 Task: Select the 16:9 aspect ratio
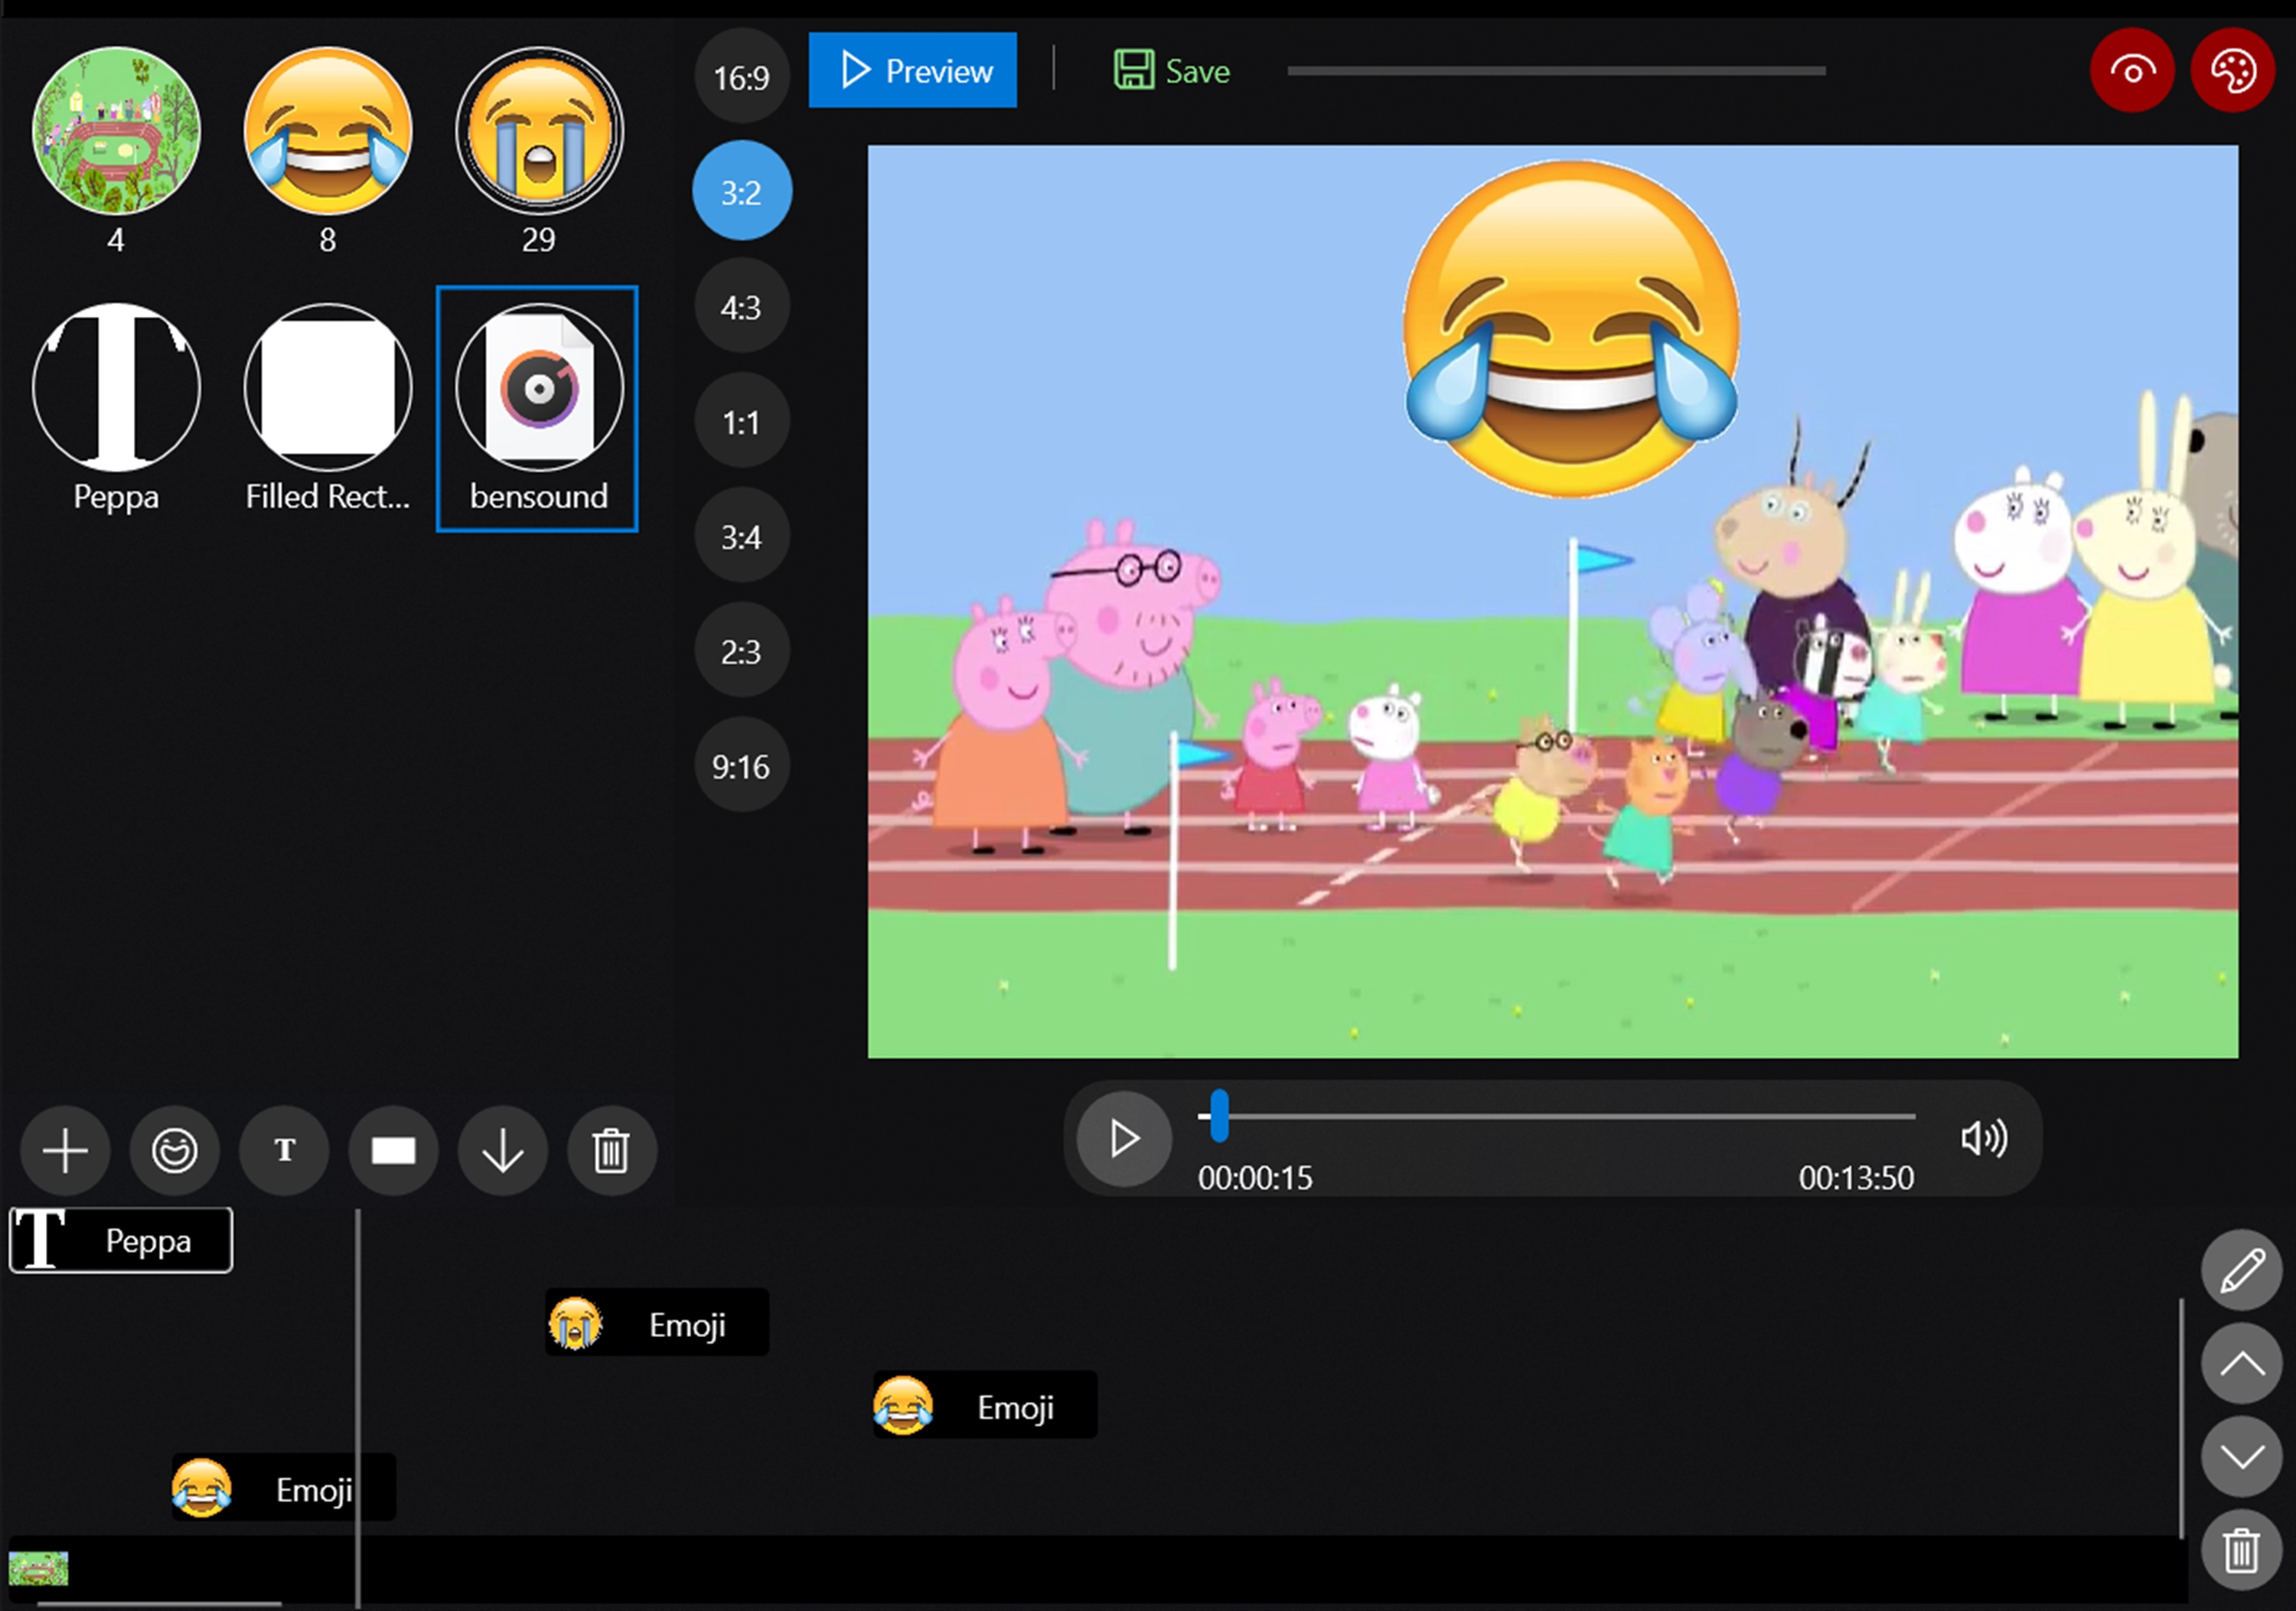pos(741,77)
